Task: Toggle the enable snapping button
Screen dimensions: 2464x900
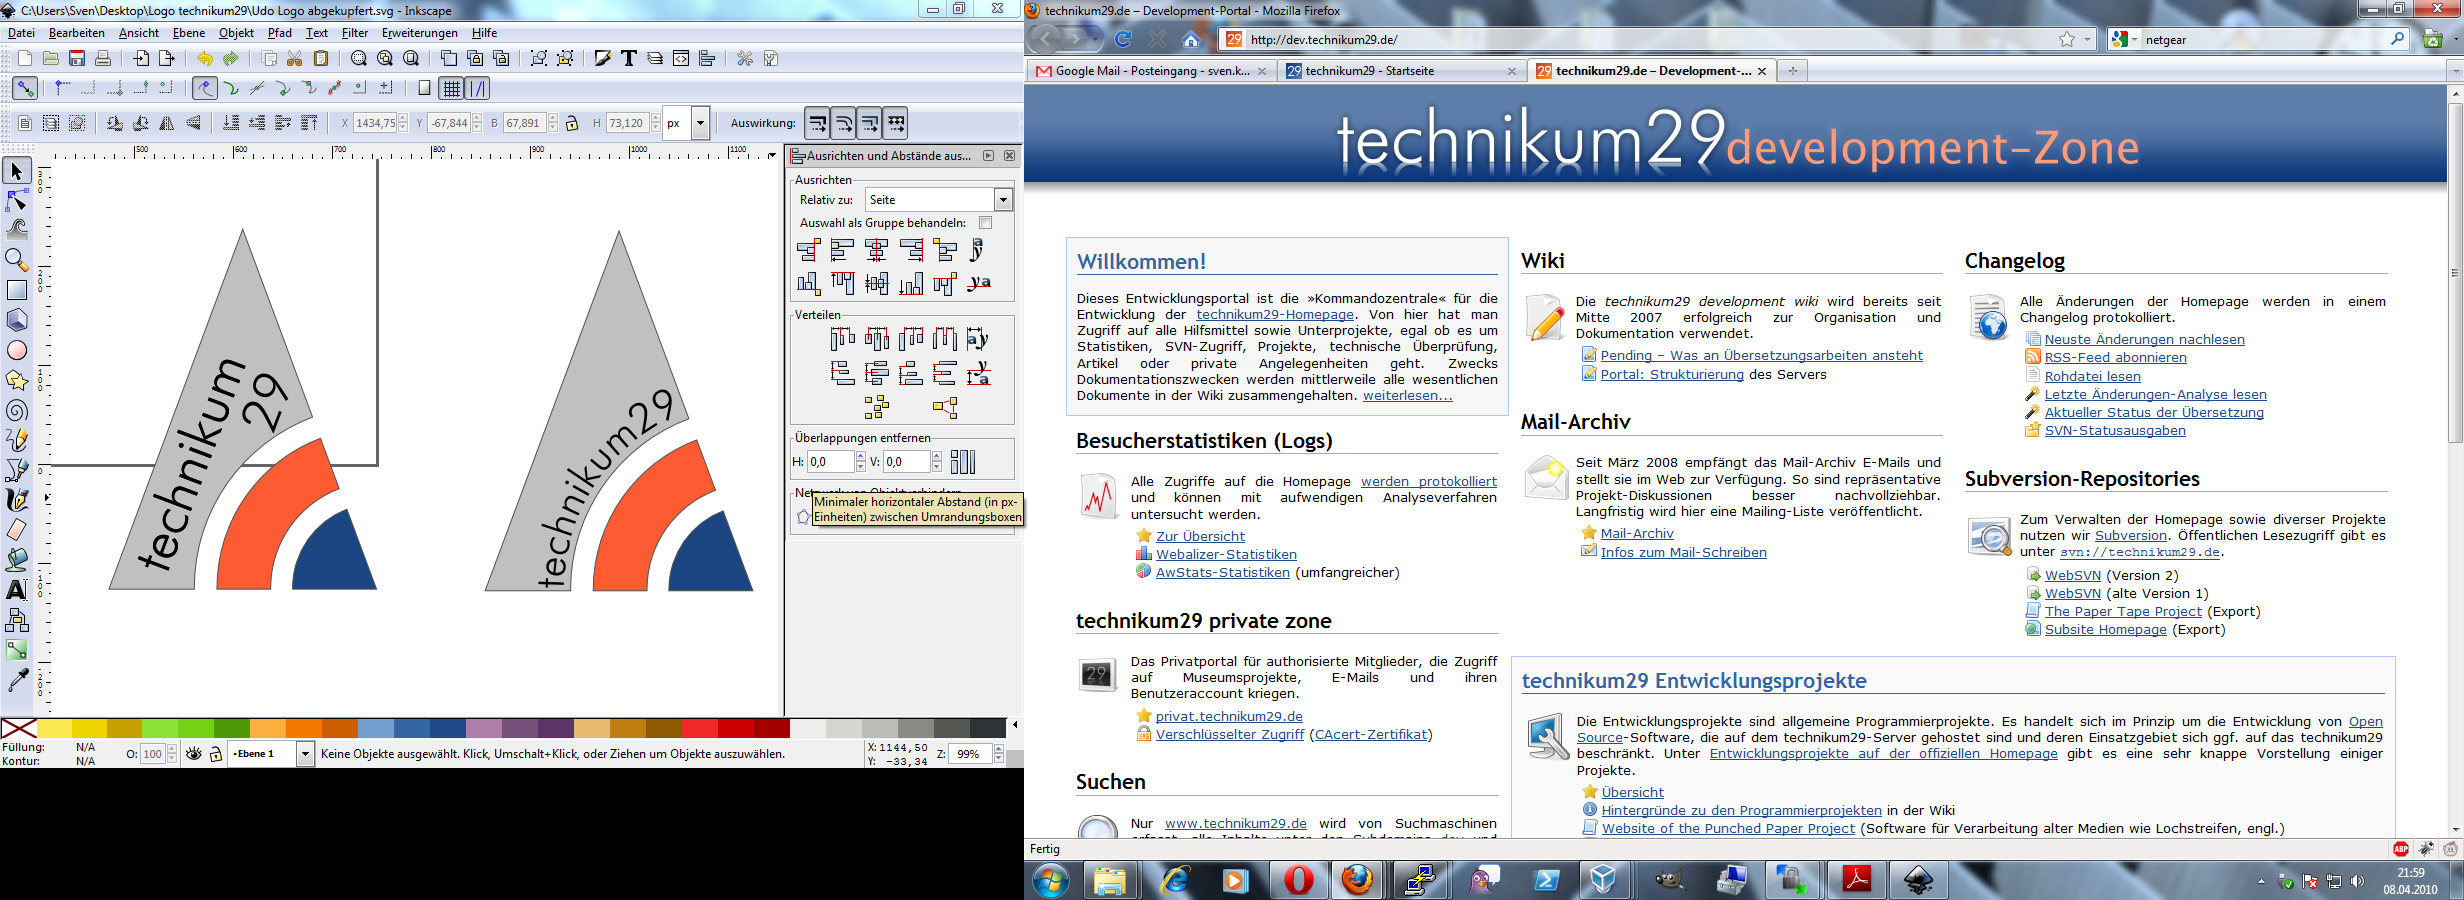Action: click(x=25, y=88)
